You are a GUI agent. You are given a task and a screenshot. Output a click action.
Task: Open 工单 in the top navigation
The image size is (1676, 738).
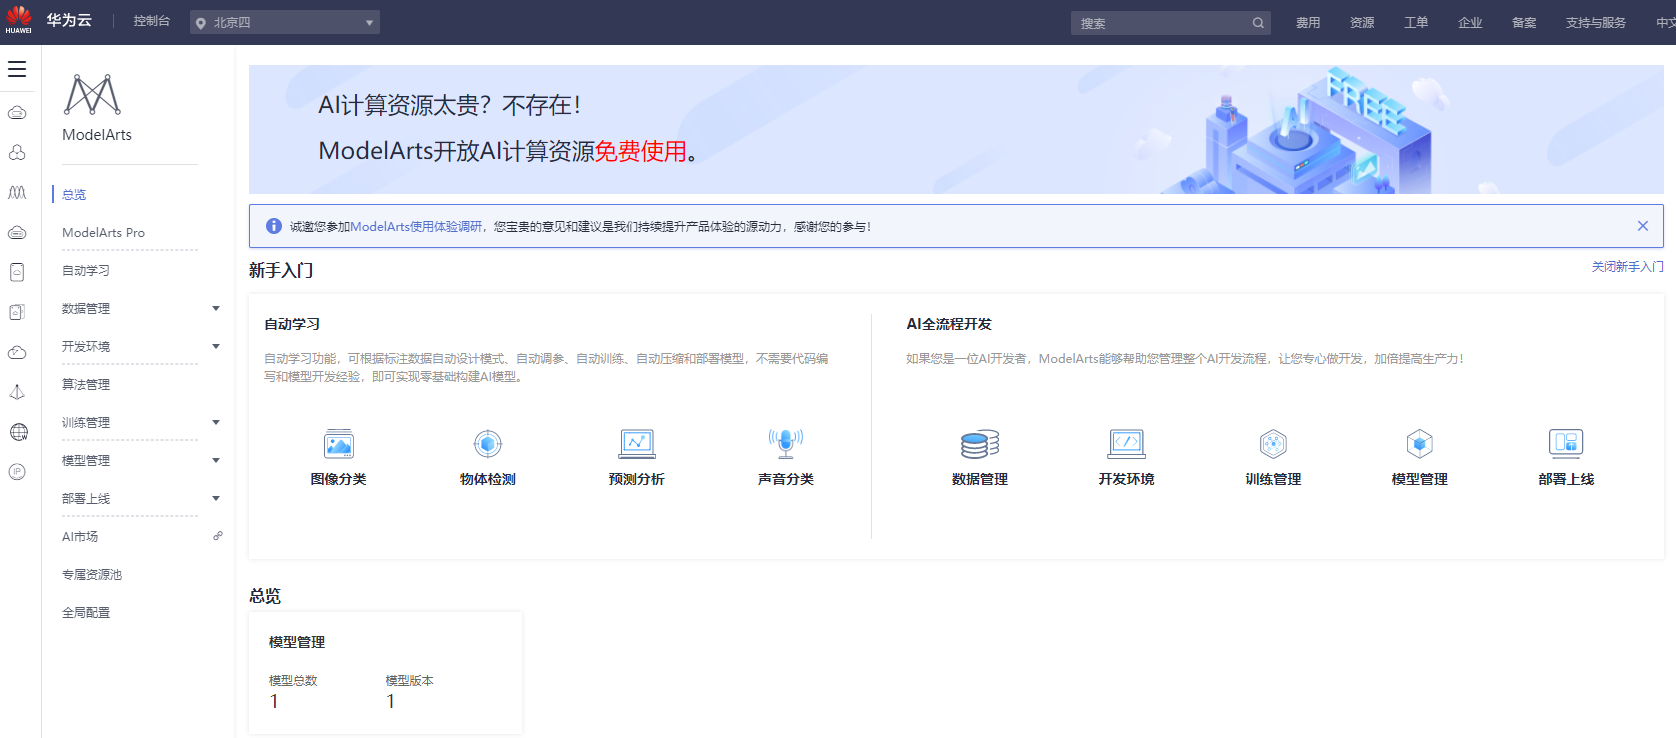1416,23
